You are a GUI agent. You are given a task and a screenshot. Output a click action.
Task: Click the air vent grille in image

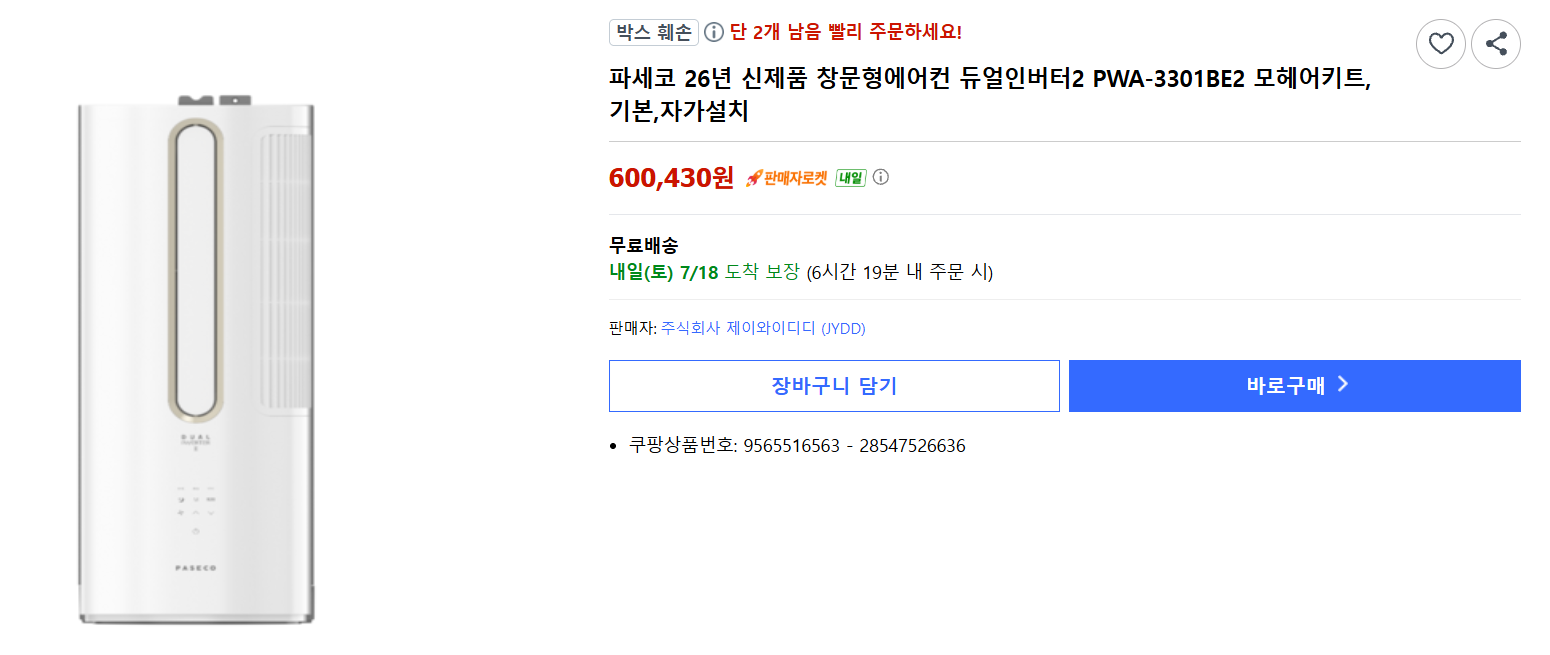coord(287,270)
